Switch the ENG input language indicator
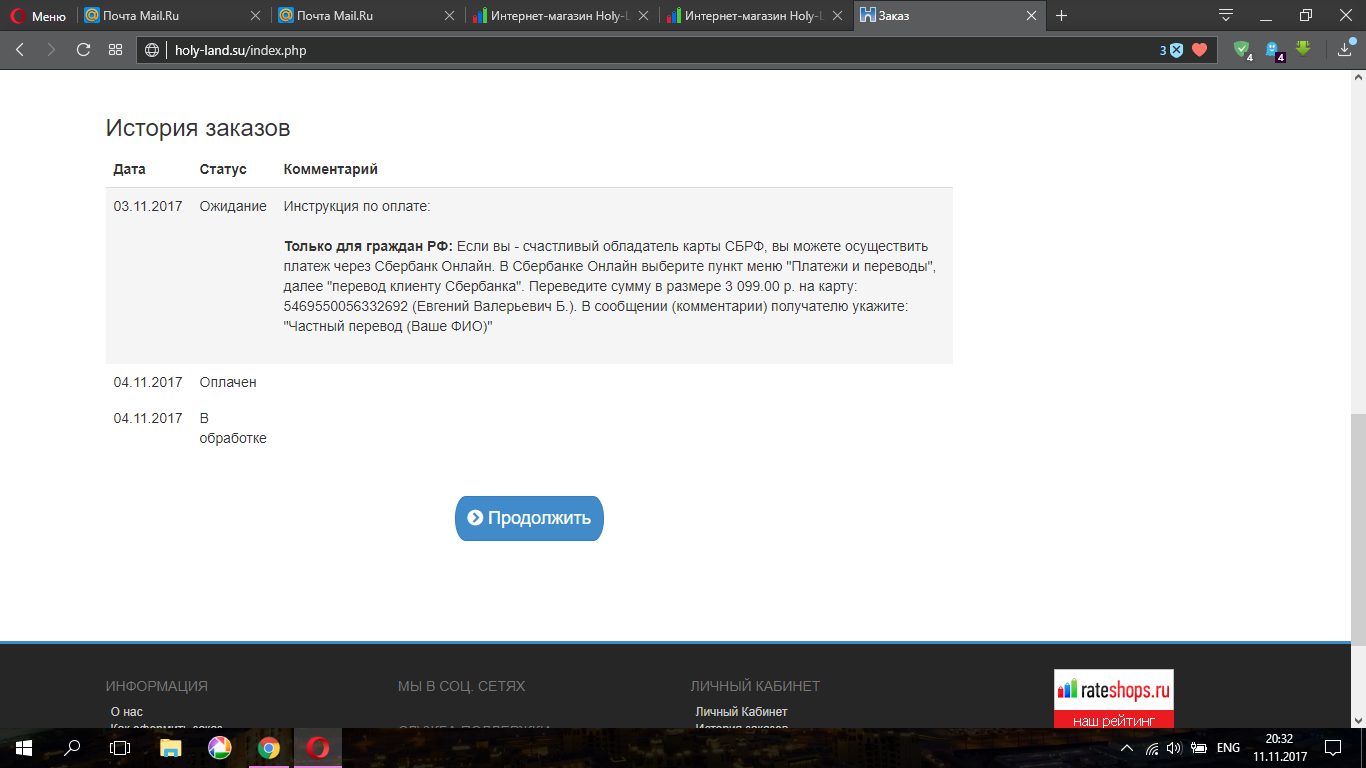Image resolution: width=1366 pixels, height=768 pixels. pos(1228,748)
